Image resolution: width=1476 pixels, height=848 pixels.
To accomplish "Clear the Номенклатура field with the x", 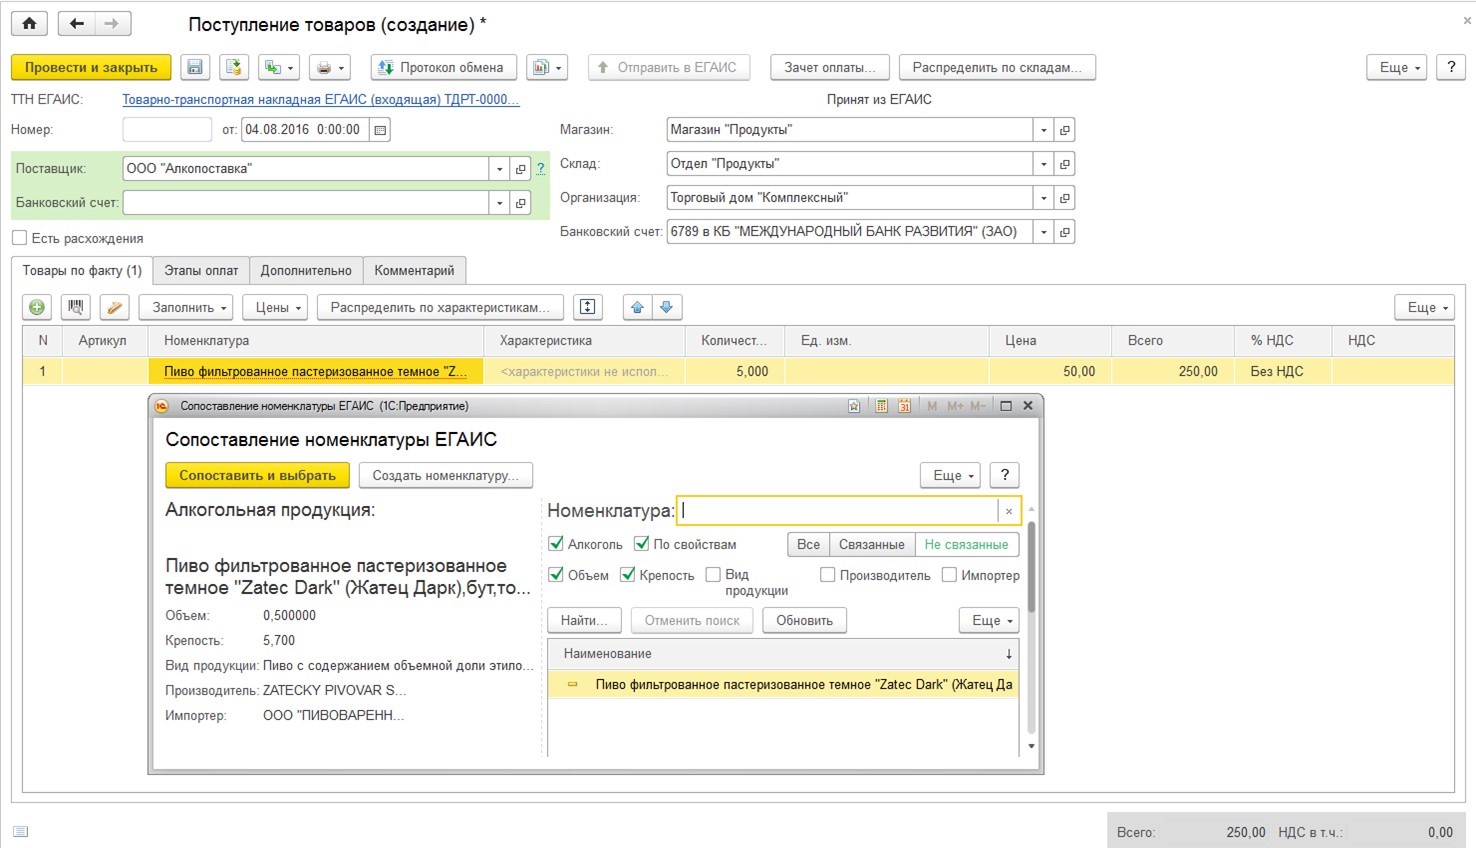I will 1009,511.
